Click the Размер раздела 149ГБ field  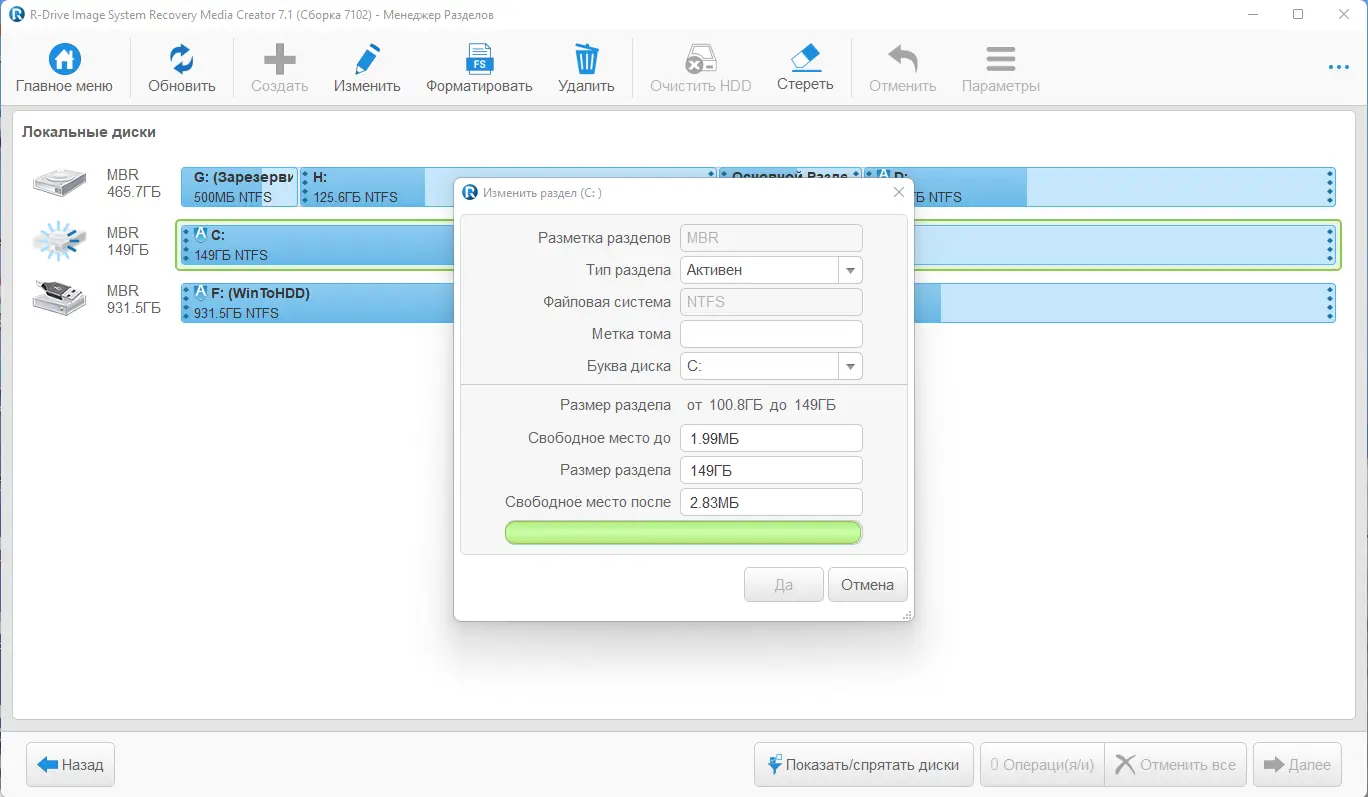click(x=771, y=470)
